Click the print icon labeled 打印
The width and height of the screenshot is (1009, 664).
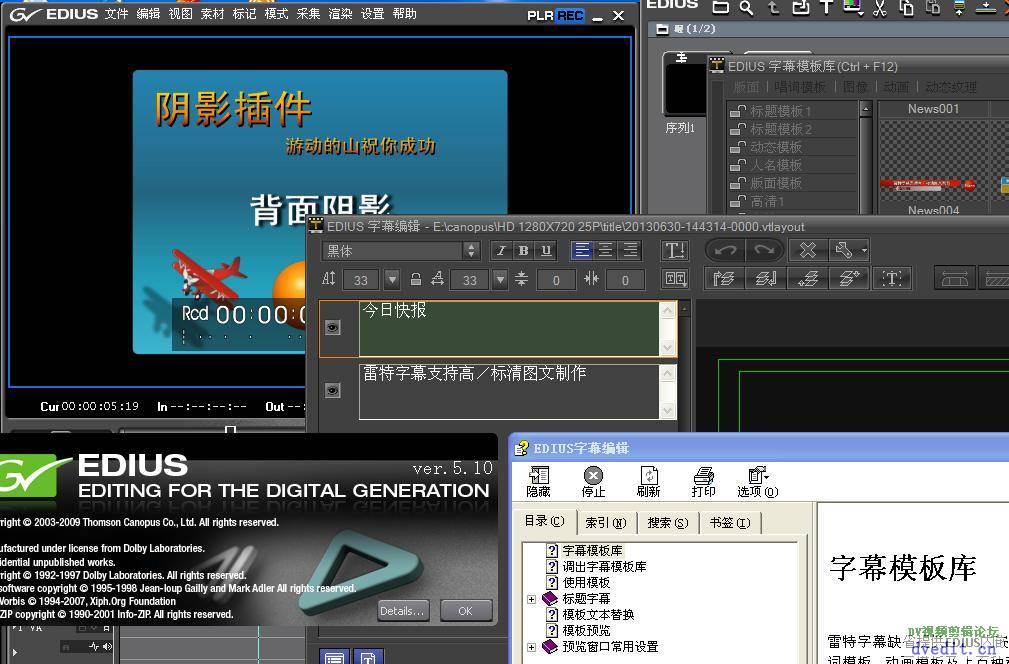point(703,481)
